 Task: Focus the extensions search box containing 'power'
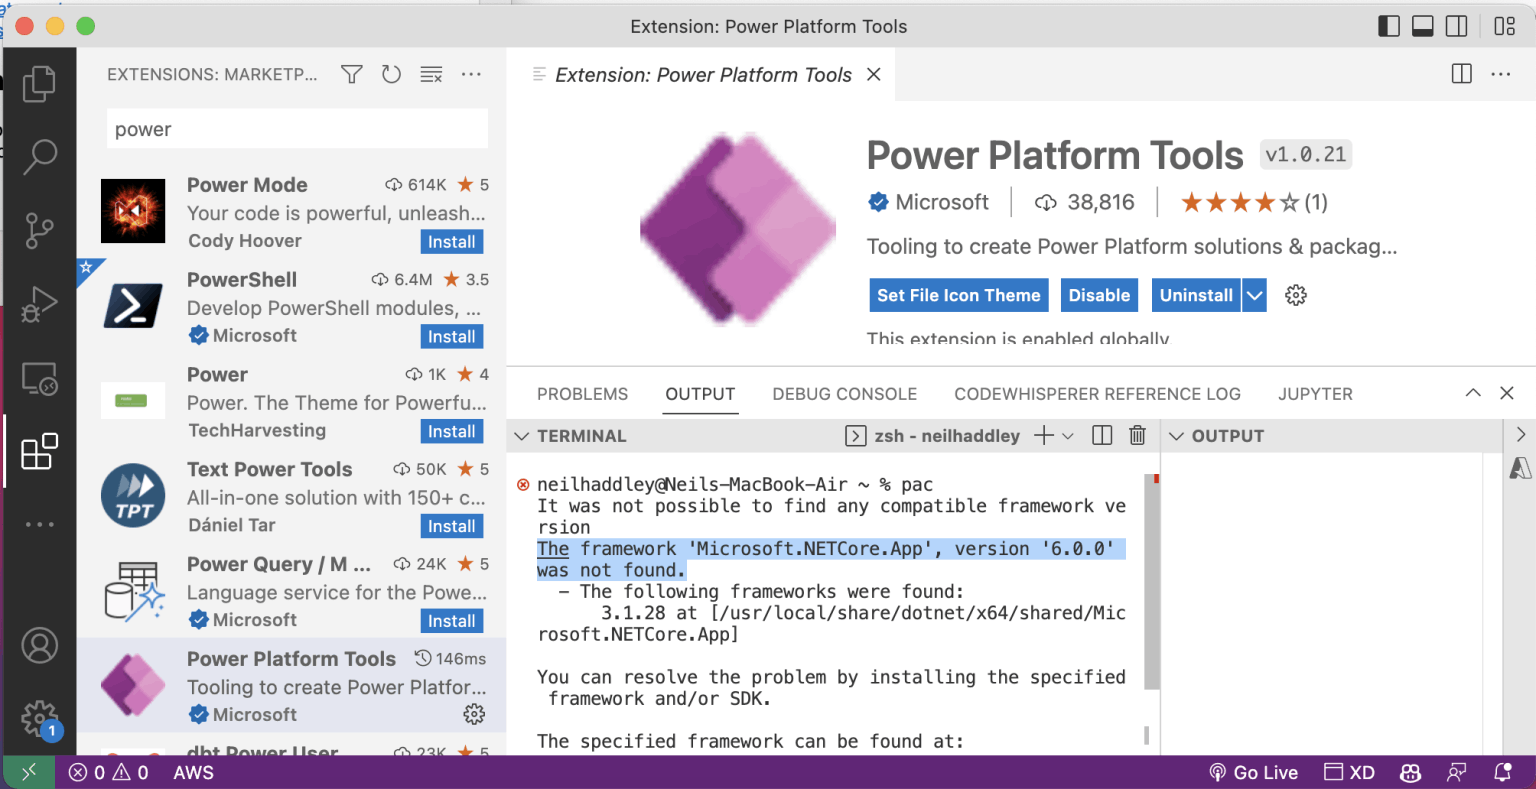pyautogui.click(x=297, y=129)
